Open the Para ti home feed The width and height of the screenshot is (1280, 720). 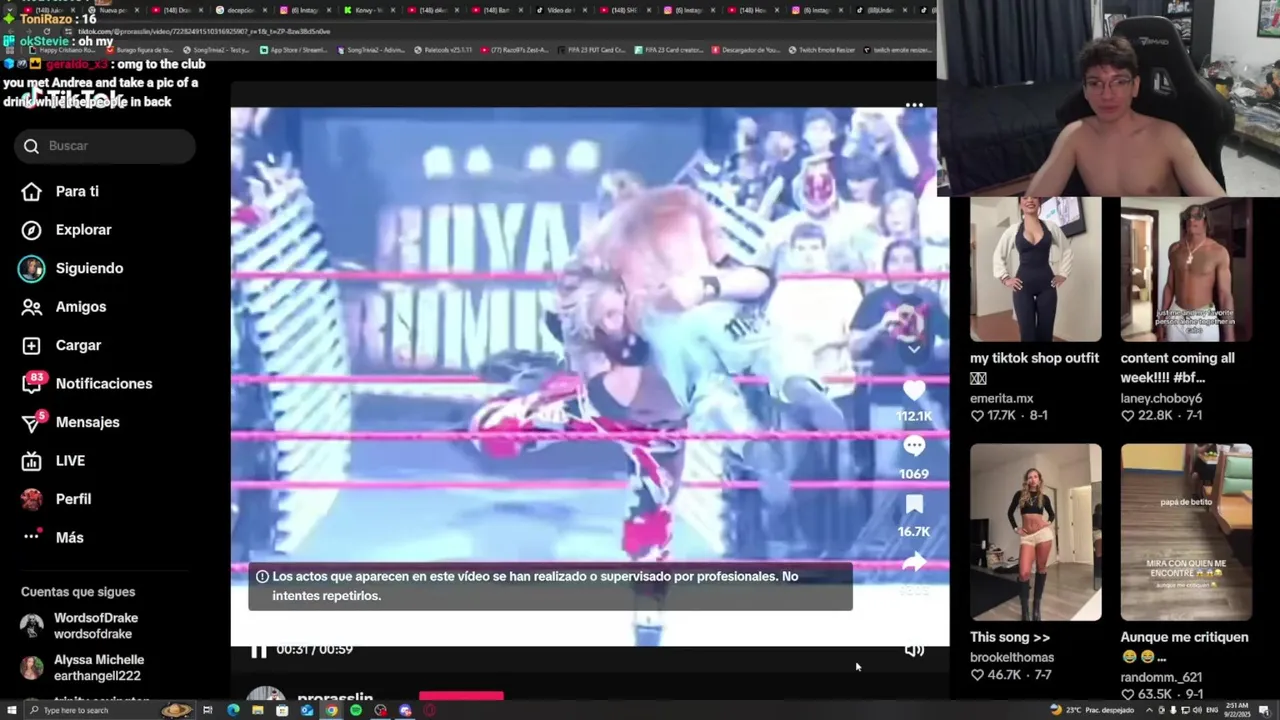click(x=60, y=191)
